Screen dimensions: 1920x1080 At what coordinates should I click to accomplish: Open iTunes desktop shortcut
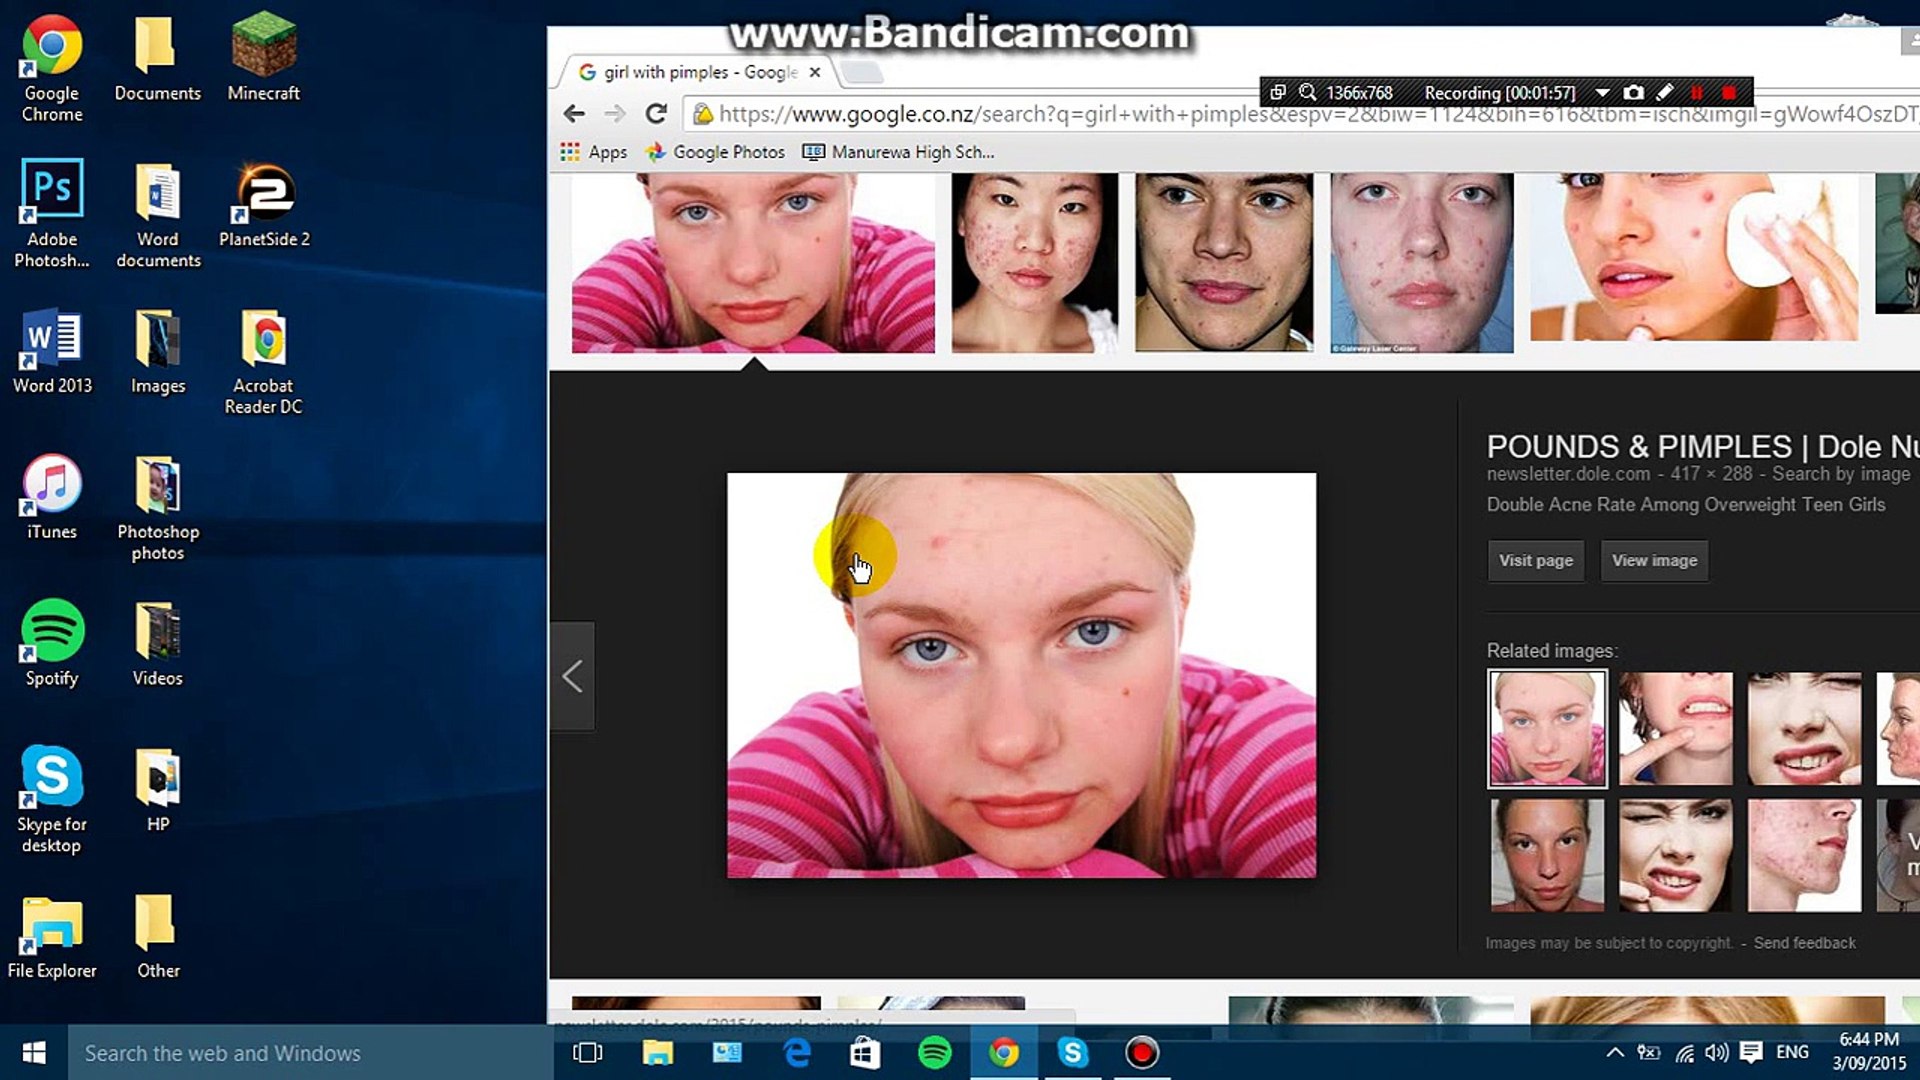(x=52, y=498)
